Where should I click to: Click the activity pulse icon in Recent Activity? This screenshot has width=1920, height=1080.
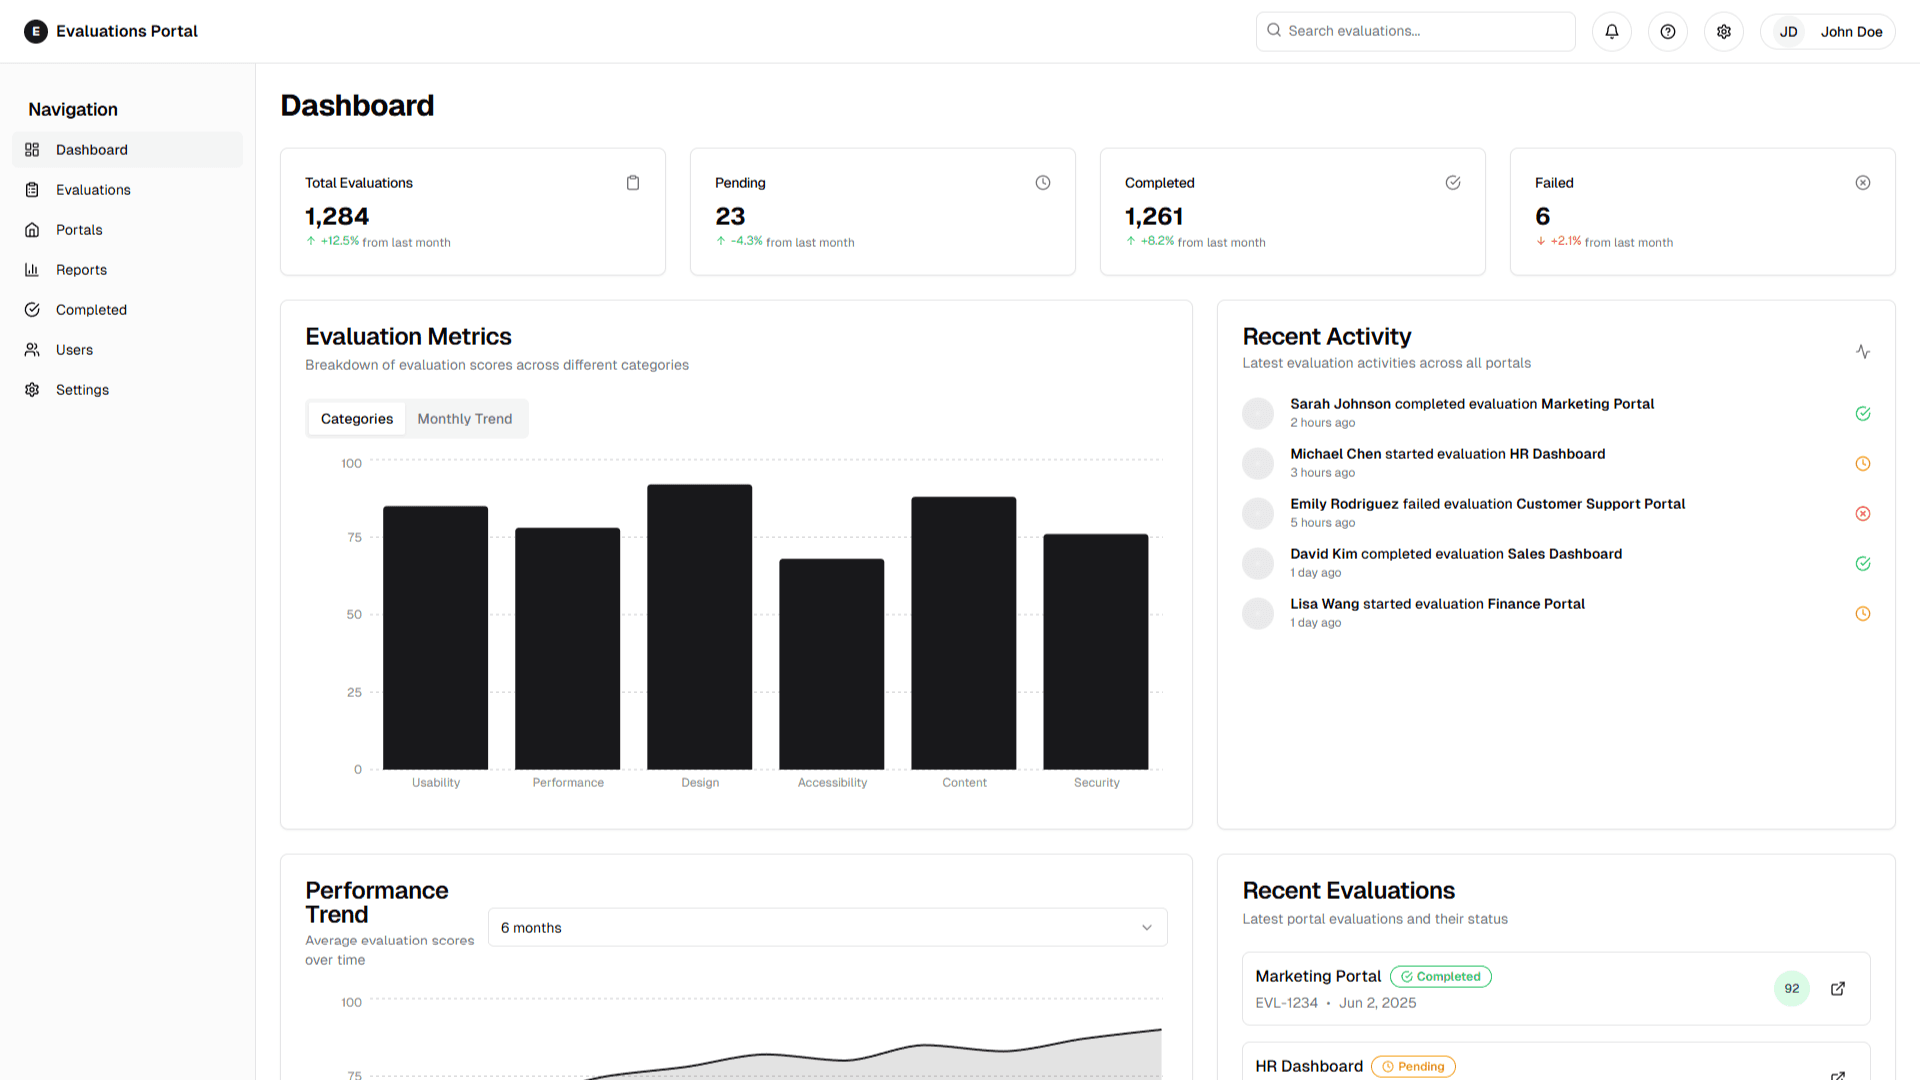[x=1863, y=352]
